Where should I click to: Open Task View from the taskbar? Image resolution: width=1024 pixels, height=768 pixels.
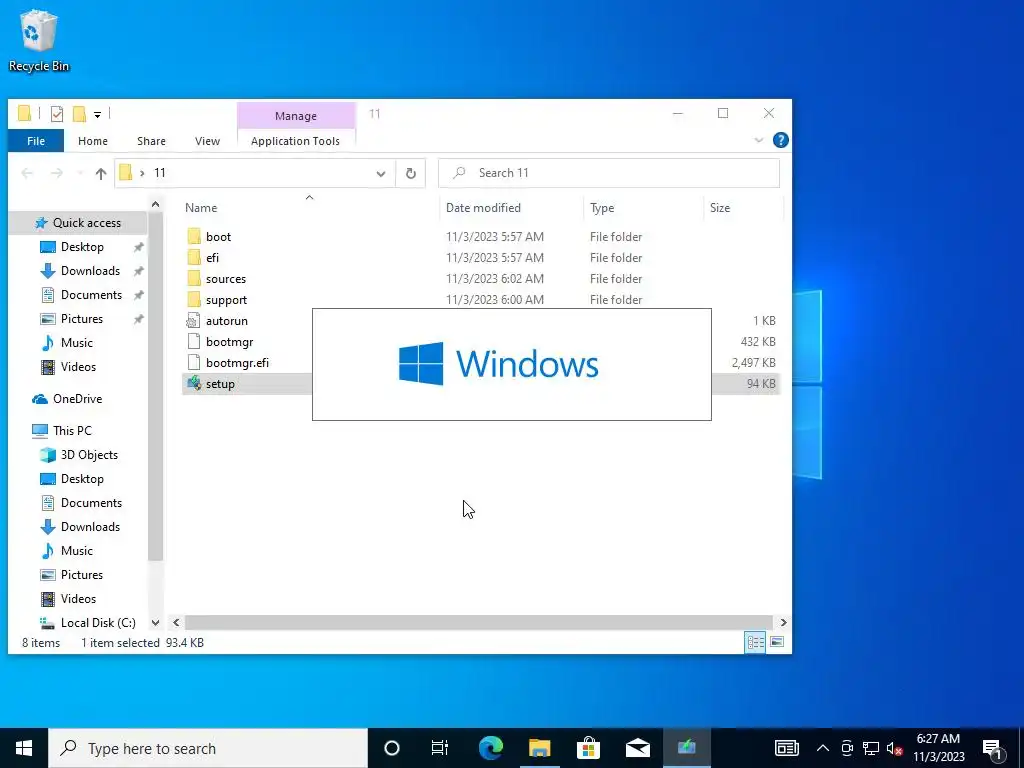pyautogui.click(x=440, y=748)
